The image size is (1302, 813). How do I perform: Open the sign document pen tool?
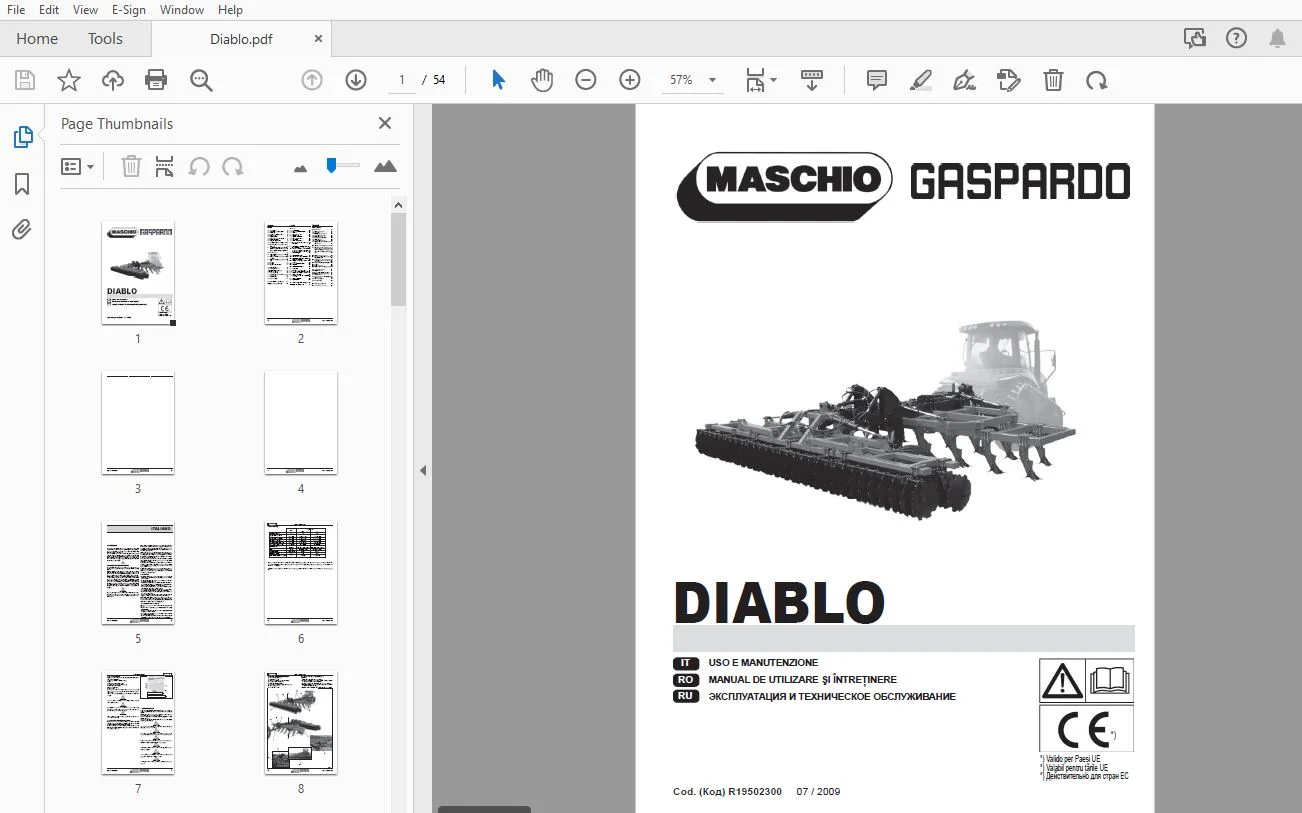click(x=965, y=80)
